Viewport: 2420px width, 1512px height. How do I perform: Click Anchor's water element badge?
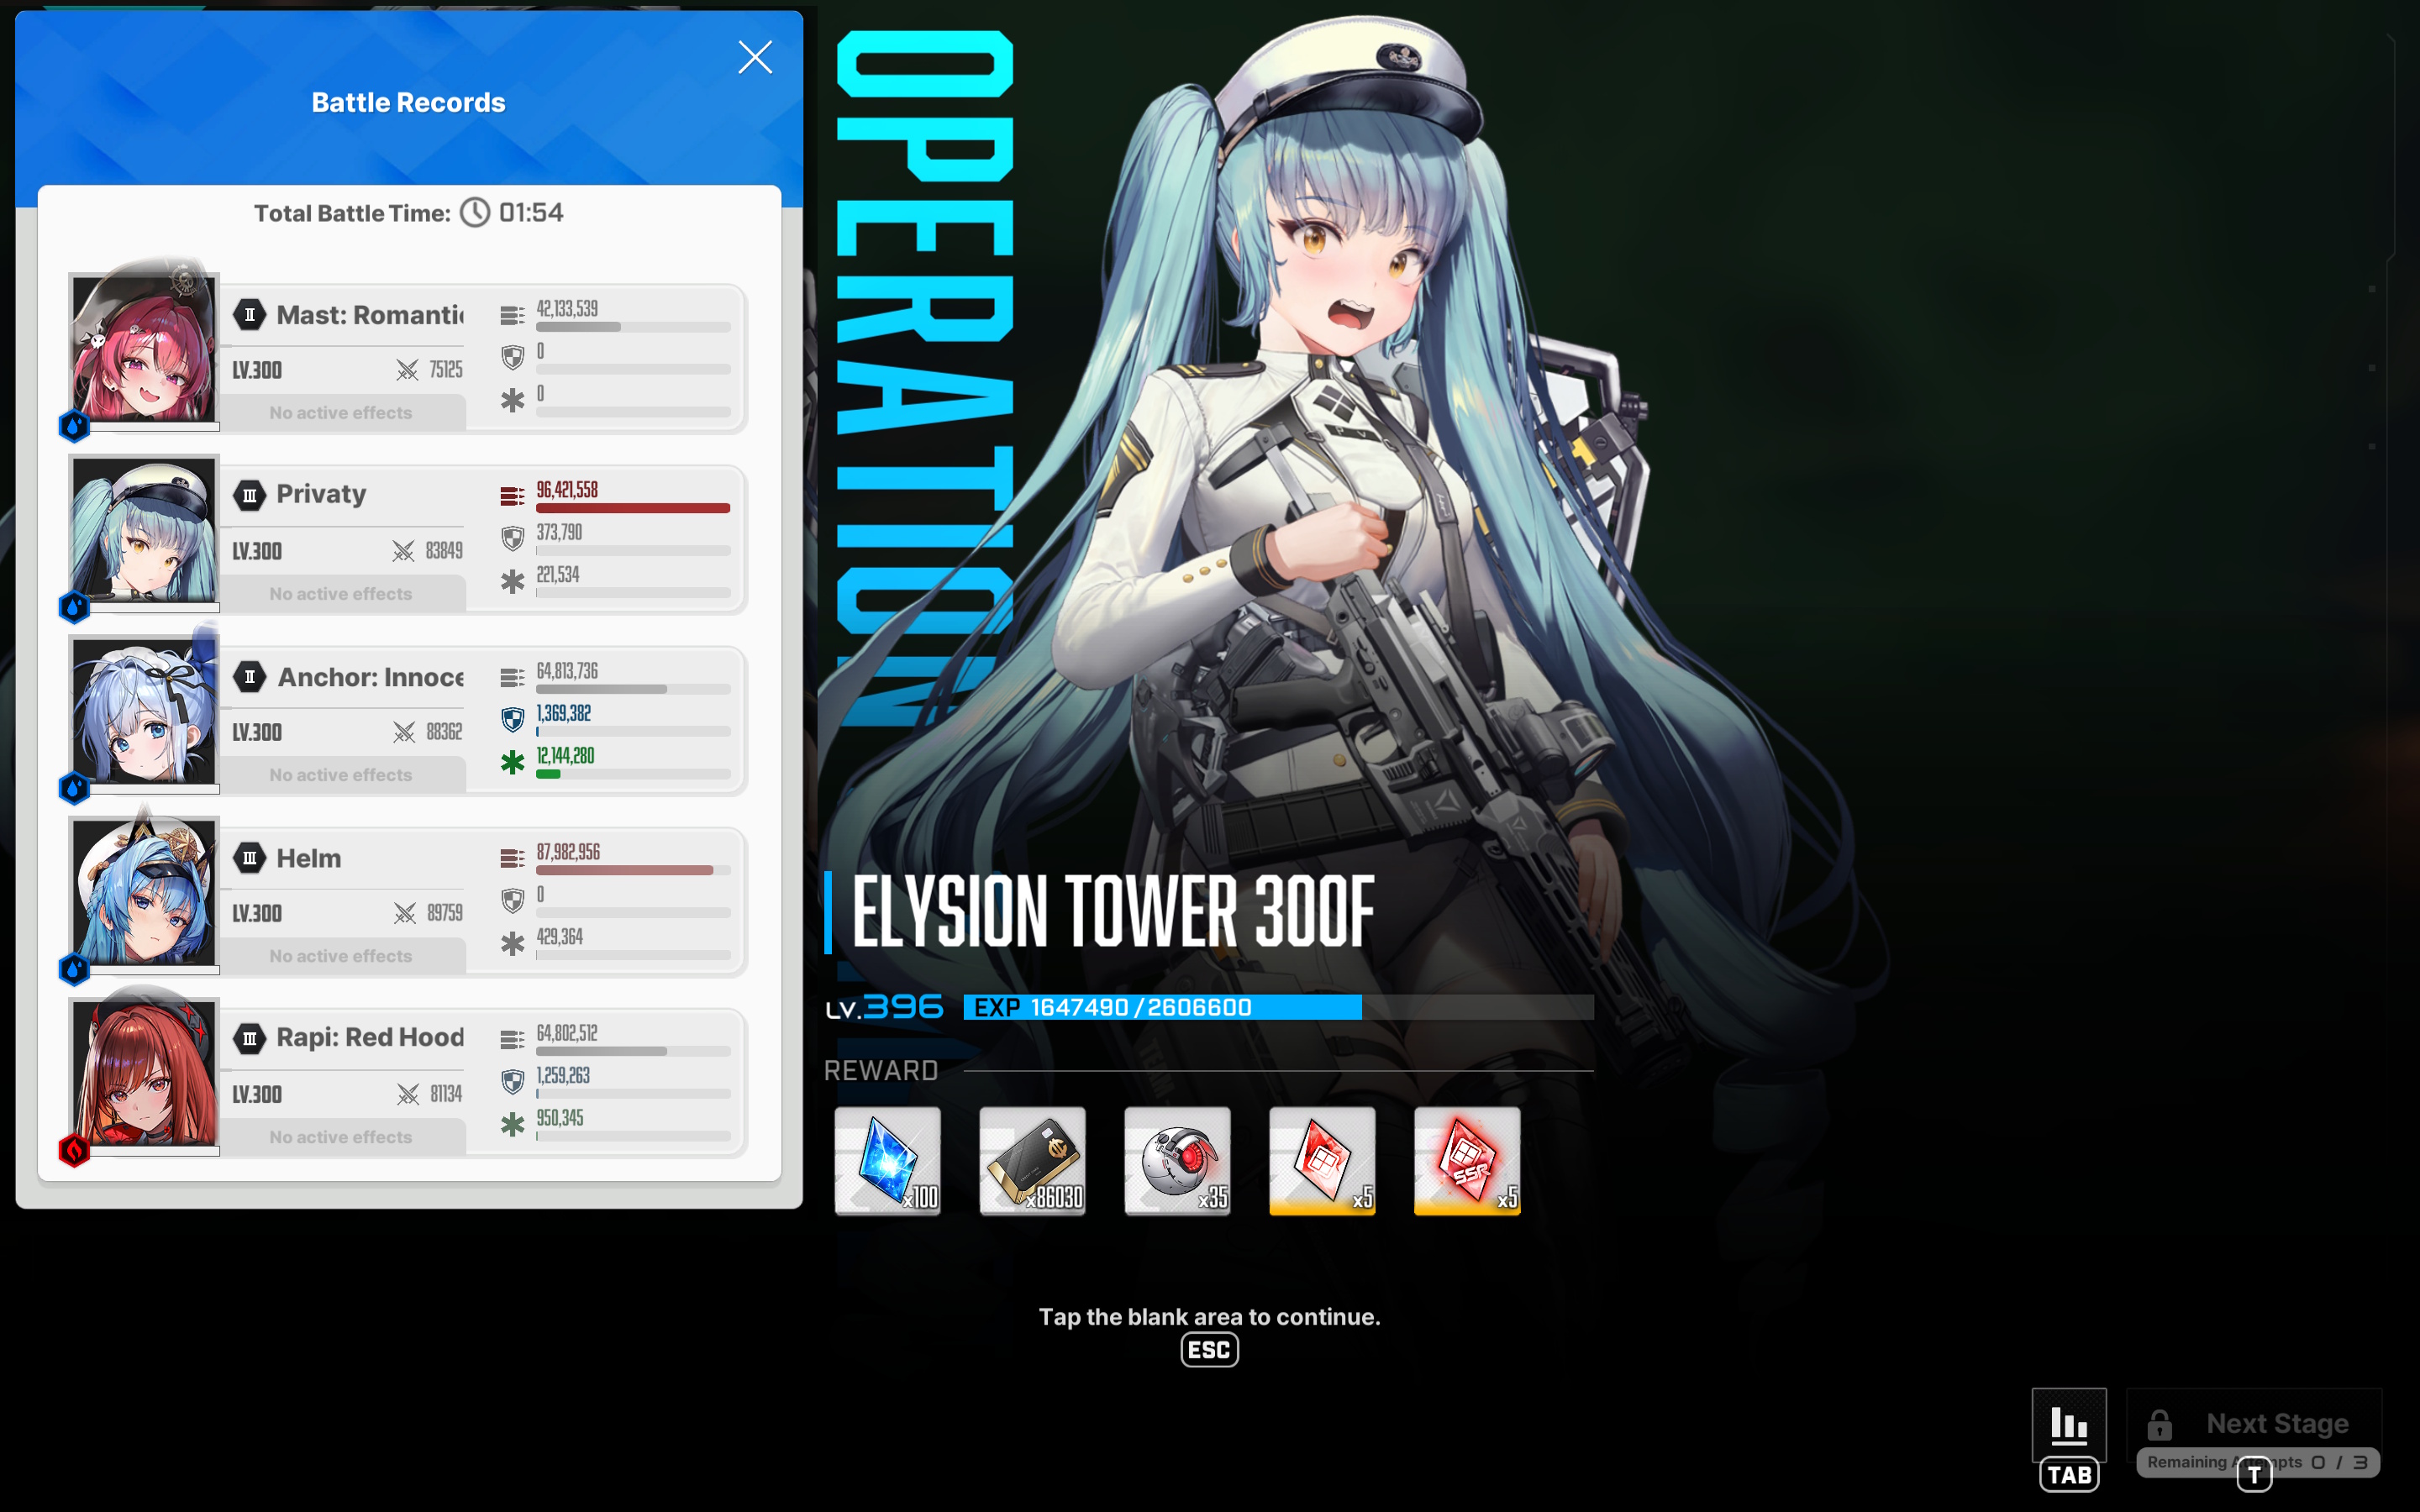[74, 788]
